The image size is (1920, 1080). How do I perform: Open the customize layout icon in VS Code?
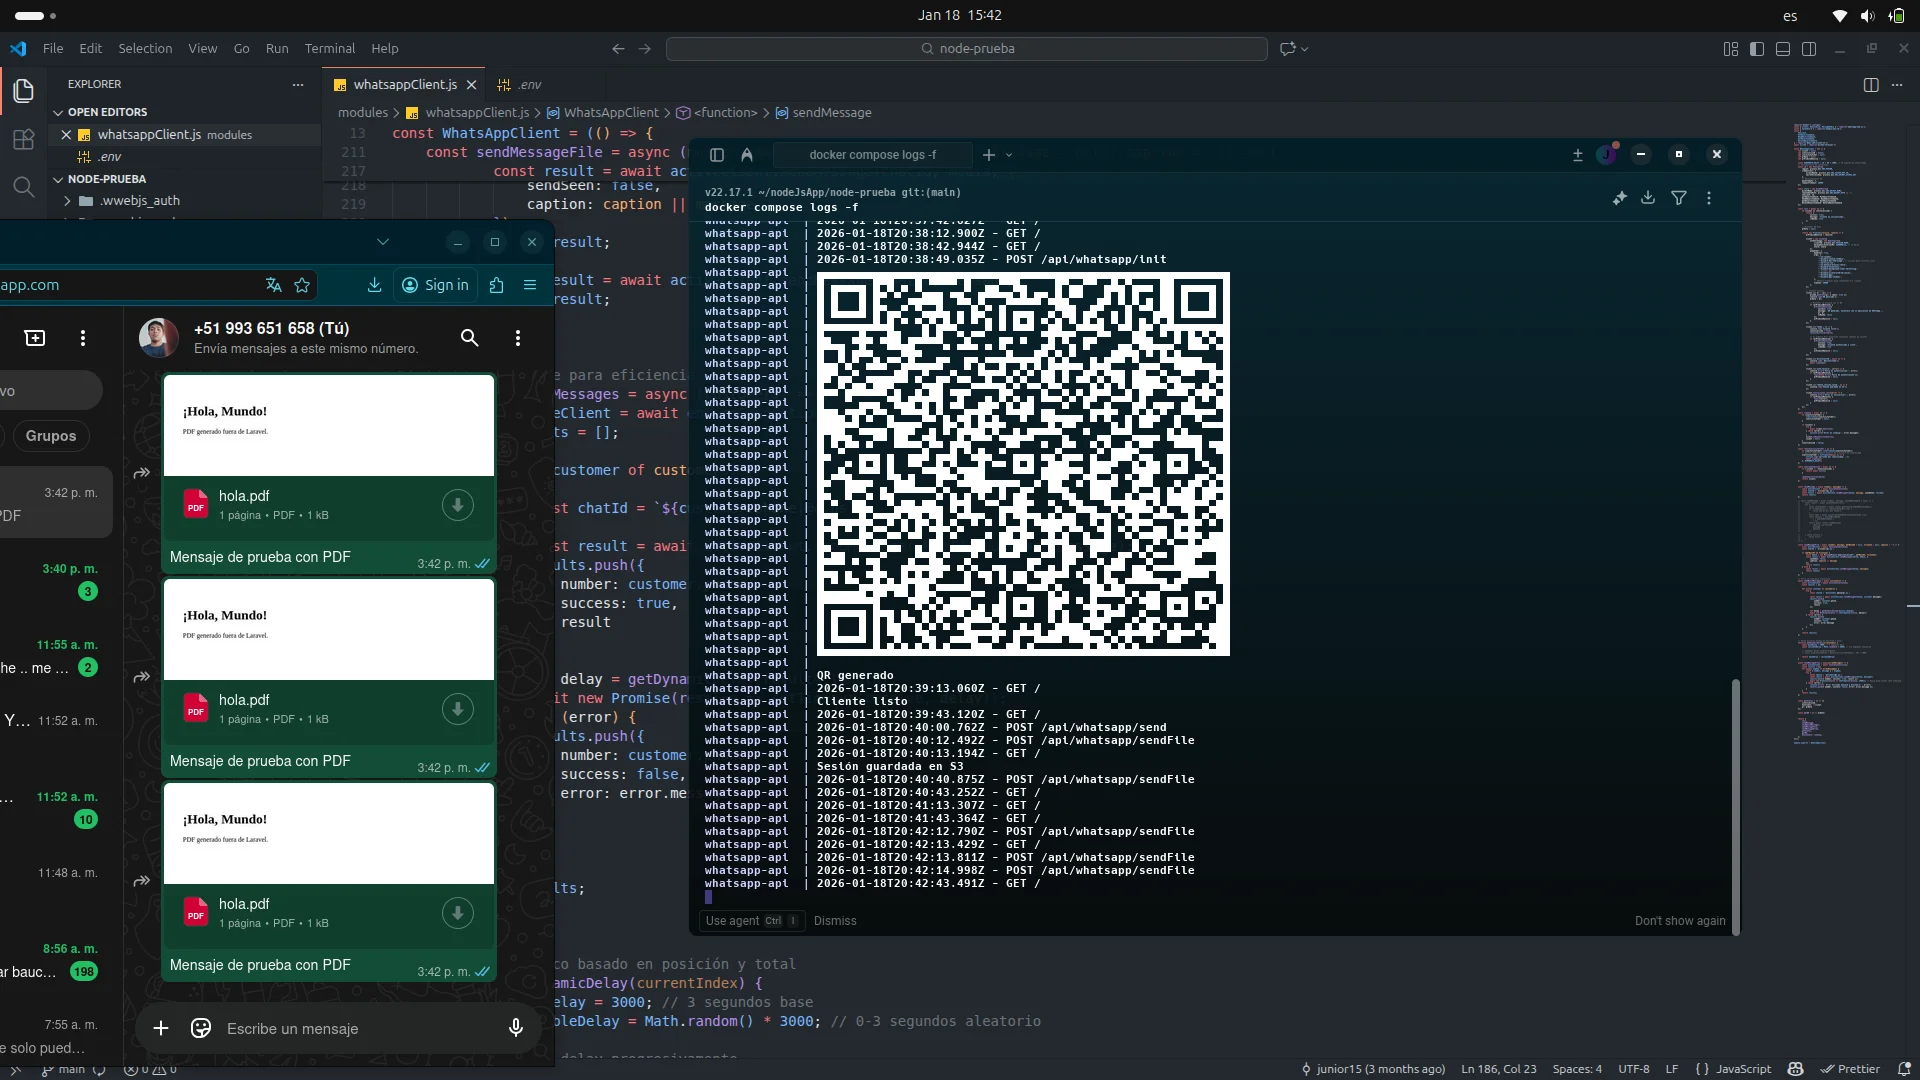pyautogui.click(x=1731, y=48)
